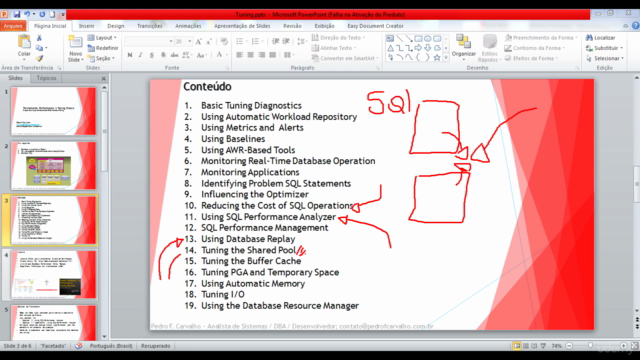Click the Cut scissors icon

pos(39,38)
